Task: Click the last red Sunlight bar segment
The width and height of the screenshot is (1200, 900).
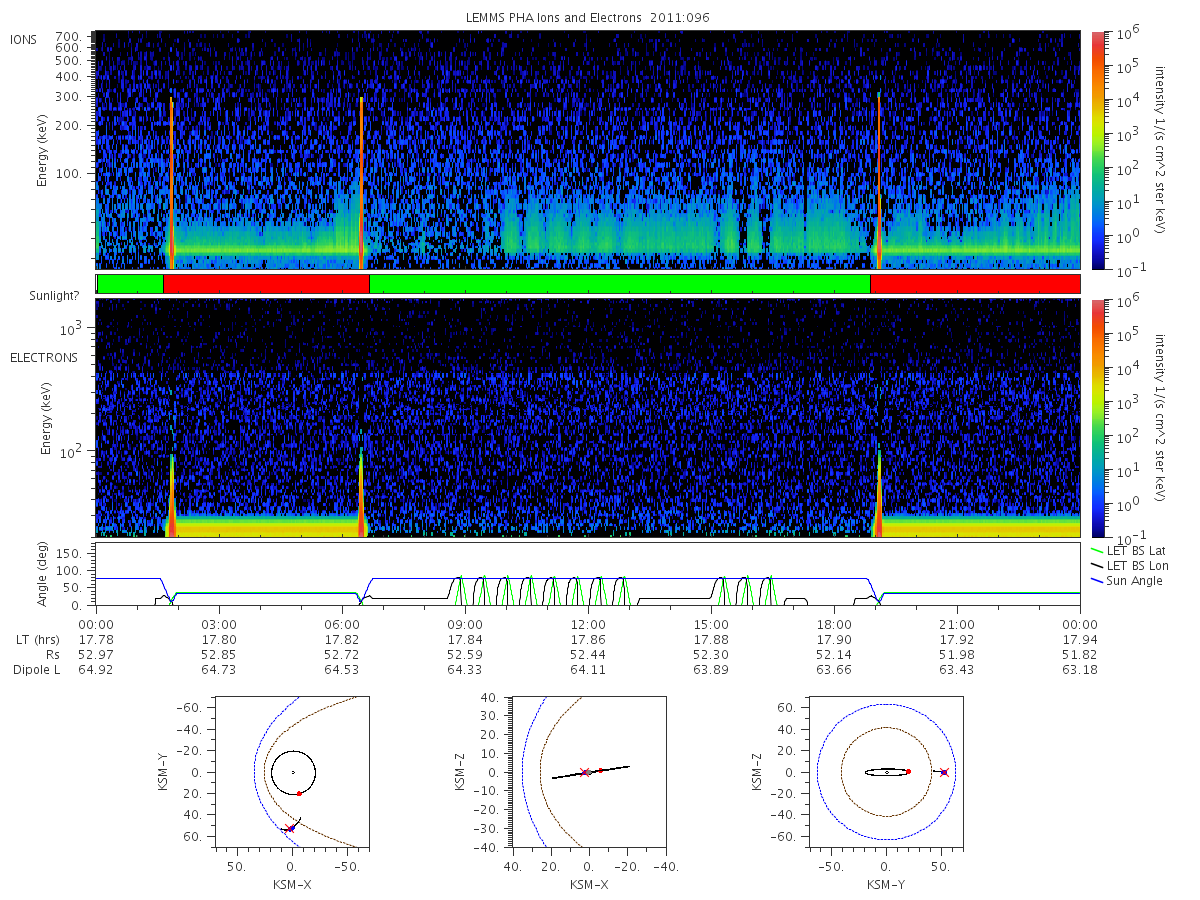Action: [975, 284]
